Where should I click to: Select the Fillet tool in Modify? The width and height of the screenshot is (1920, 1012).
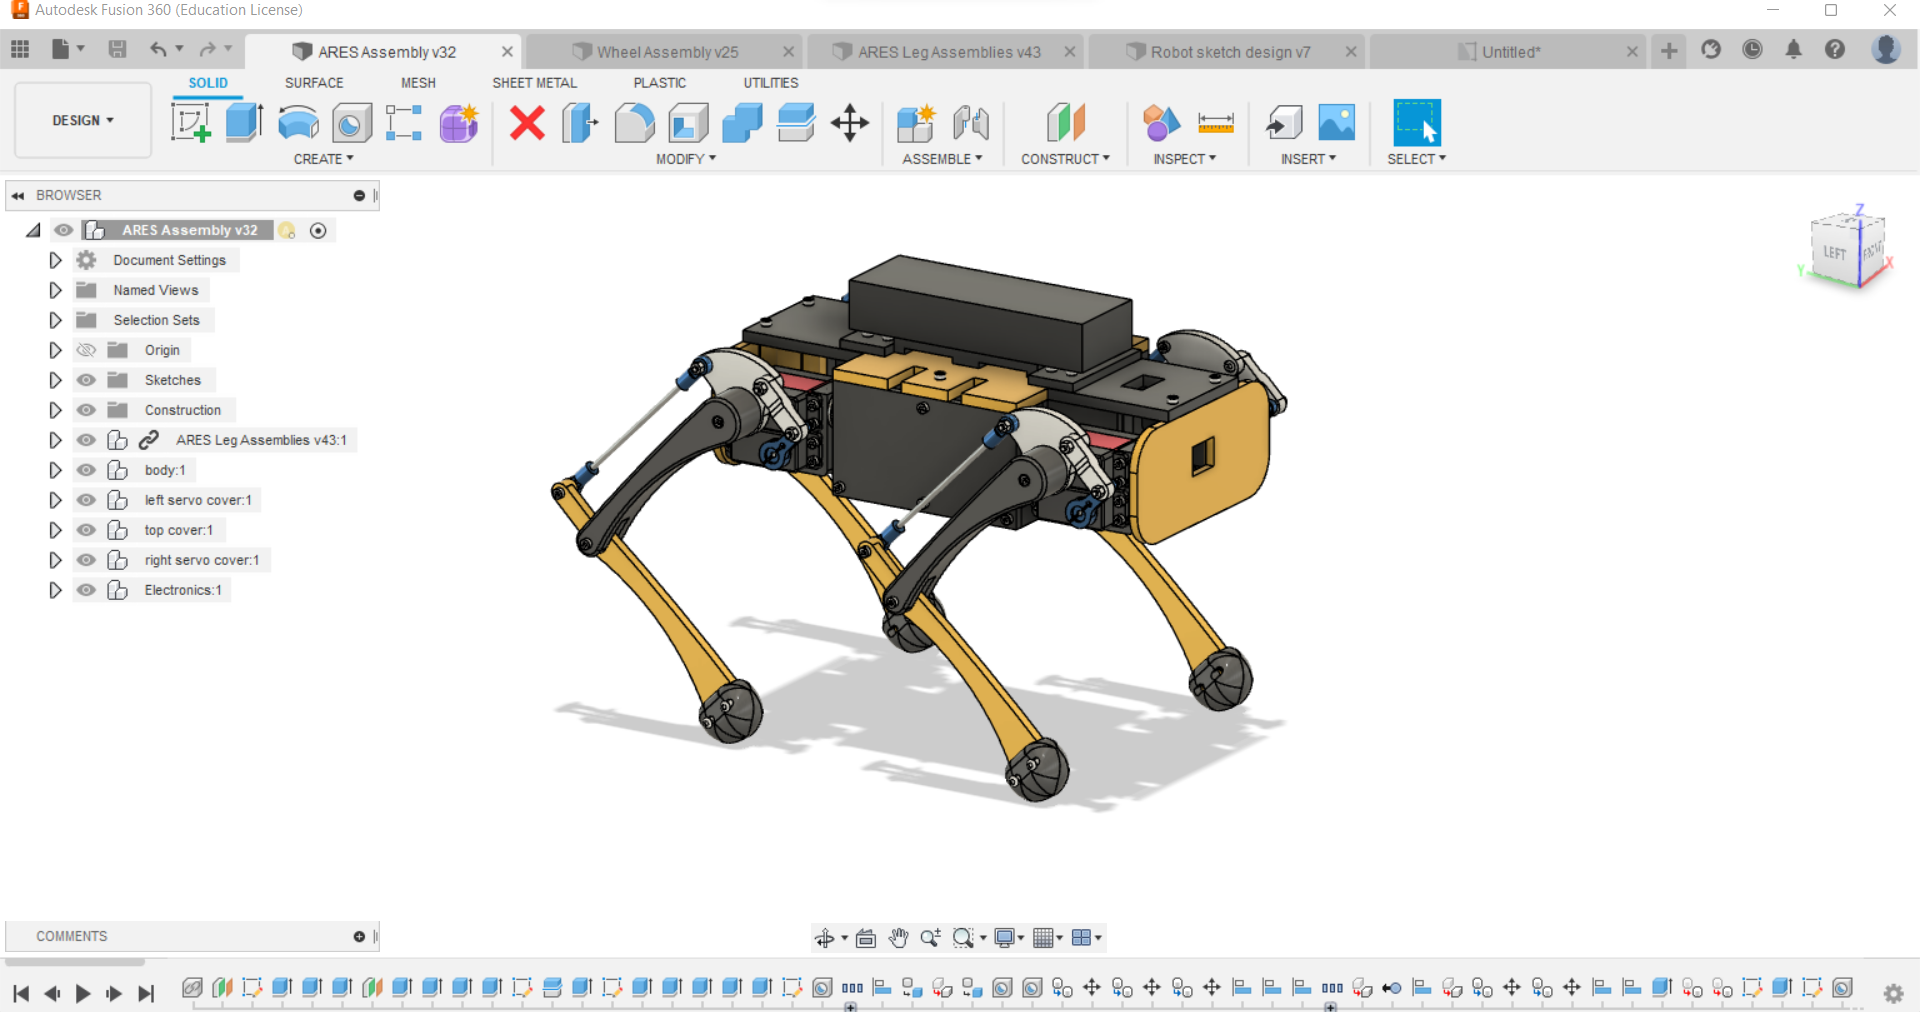[x=635, y=123]
